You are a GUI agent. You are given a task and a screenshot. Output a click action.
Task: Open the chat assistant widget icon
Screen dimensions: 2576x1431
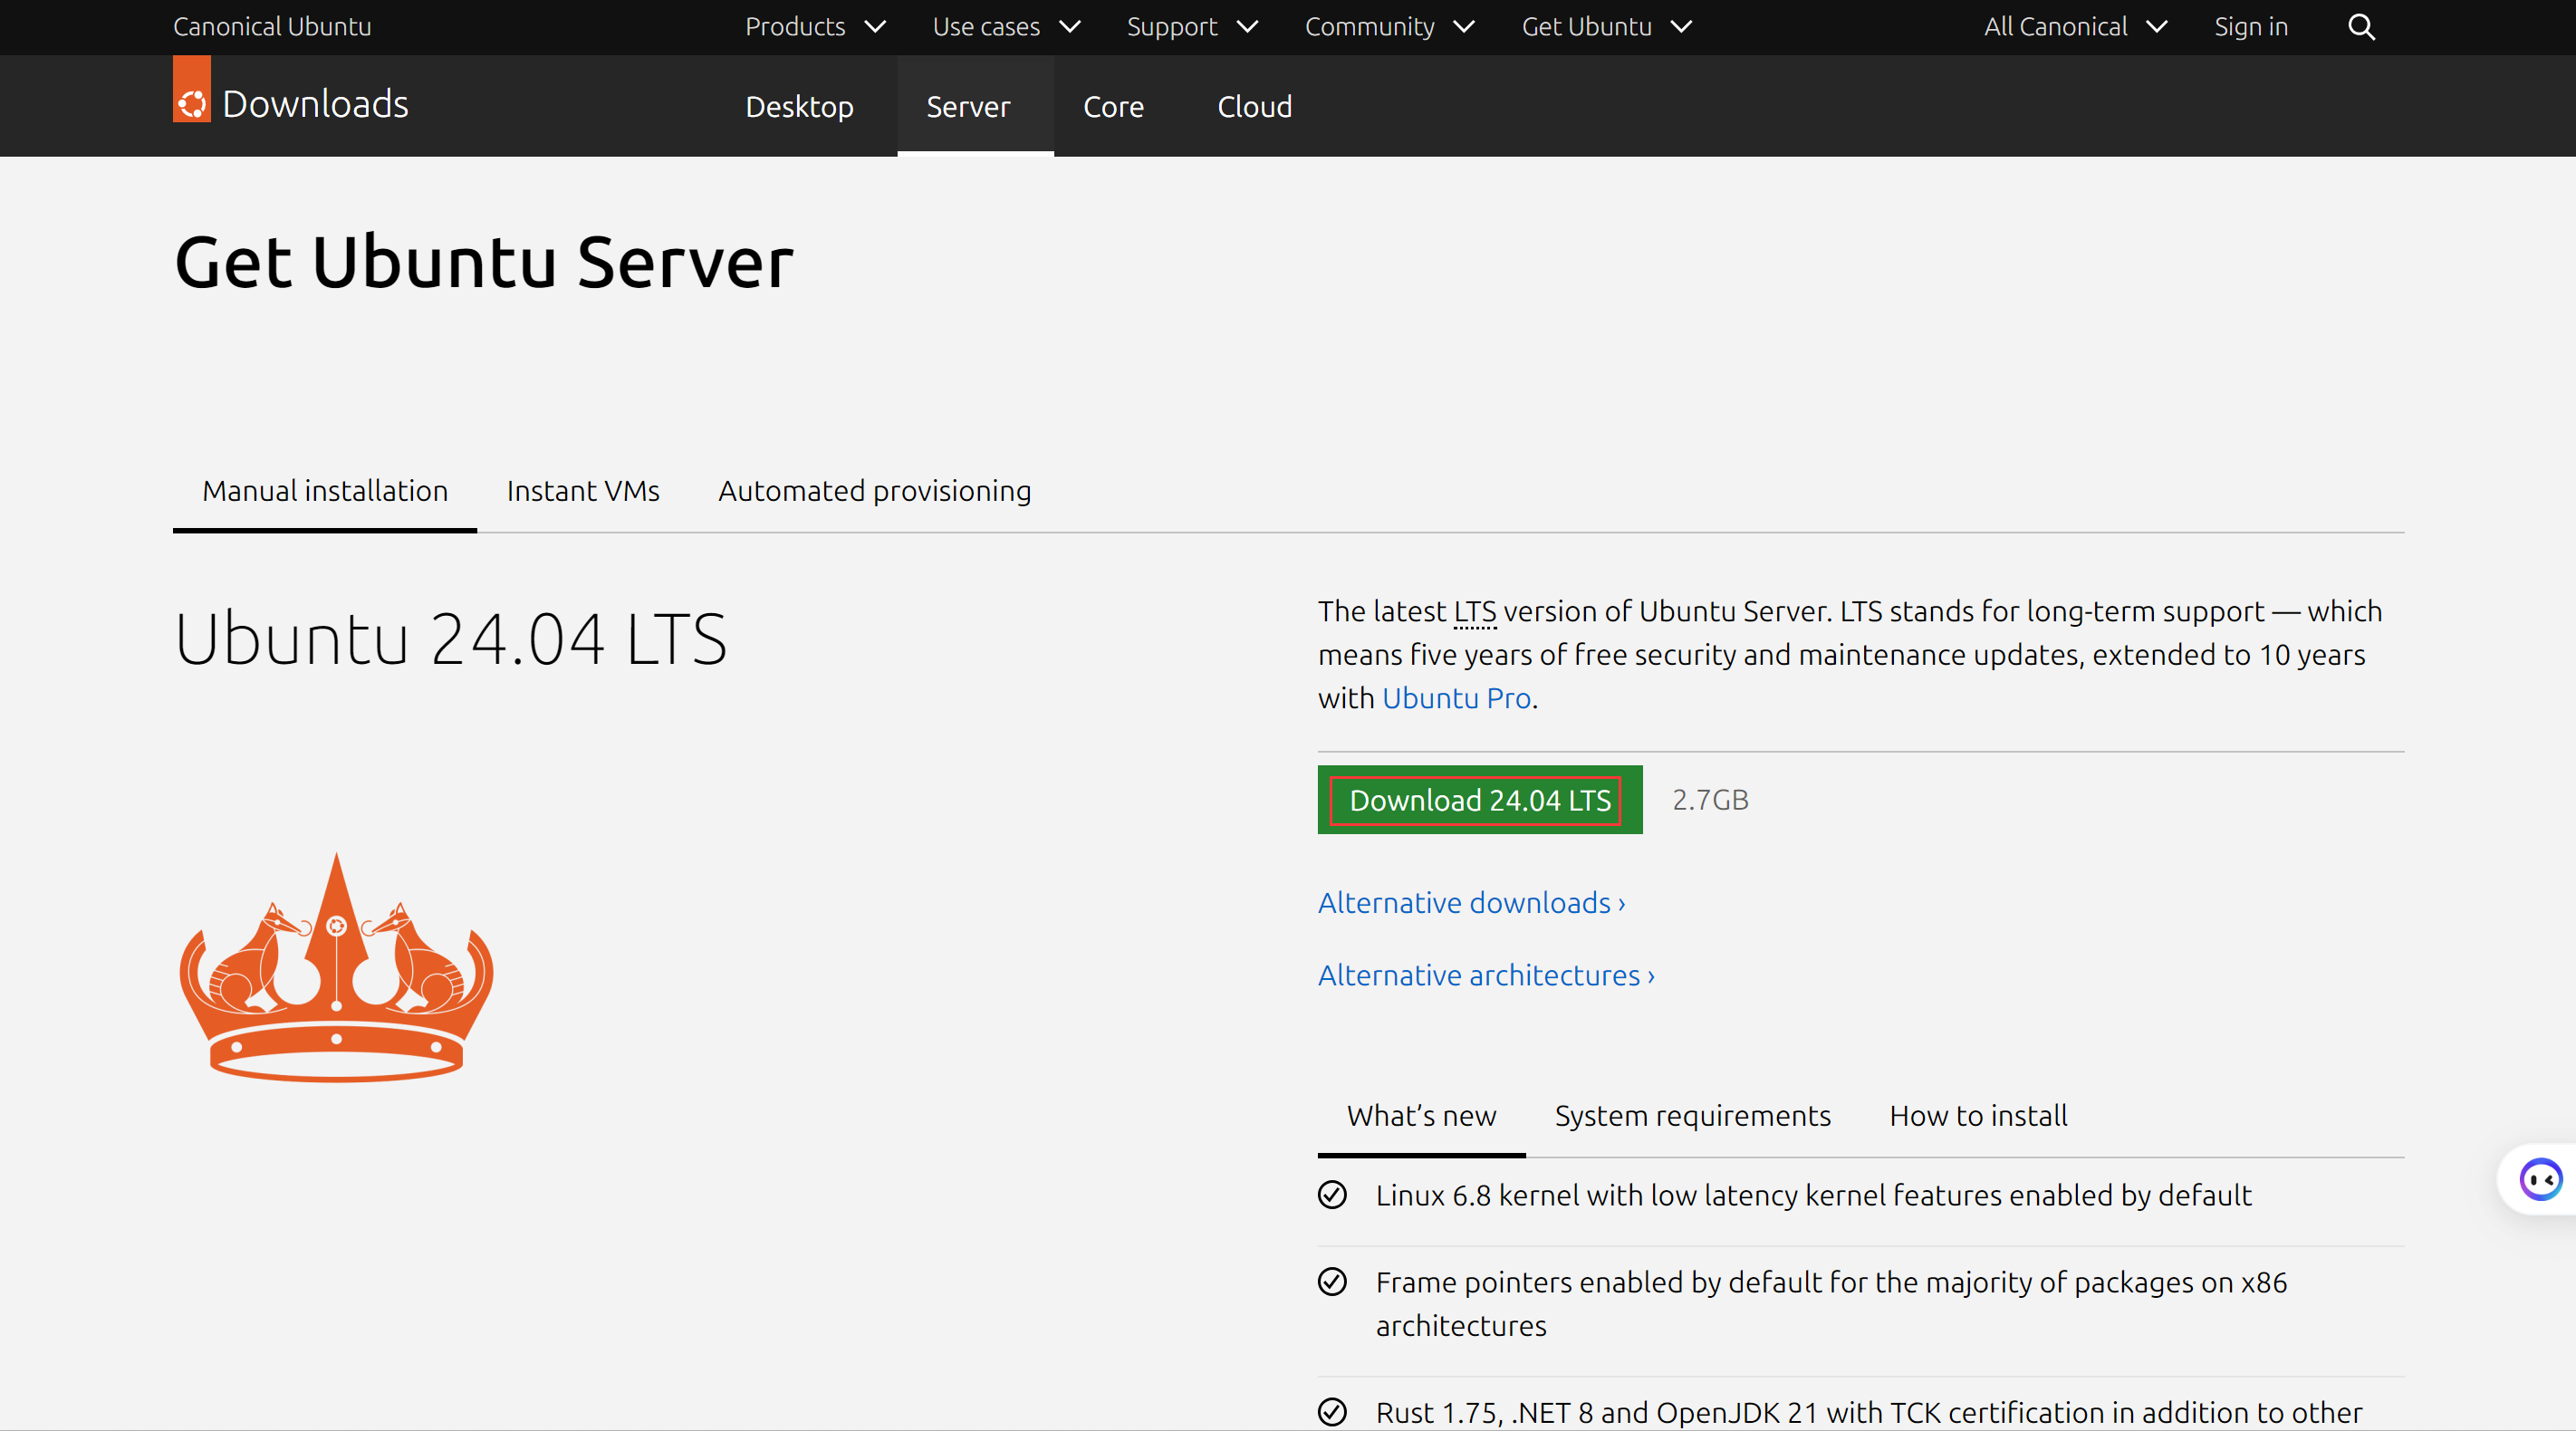coord(2540,1179)
